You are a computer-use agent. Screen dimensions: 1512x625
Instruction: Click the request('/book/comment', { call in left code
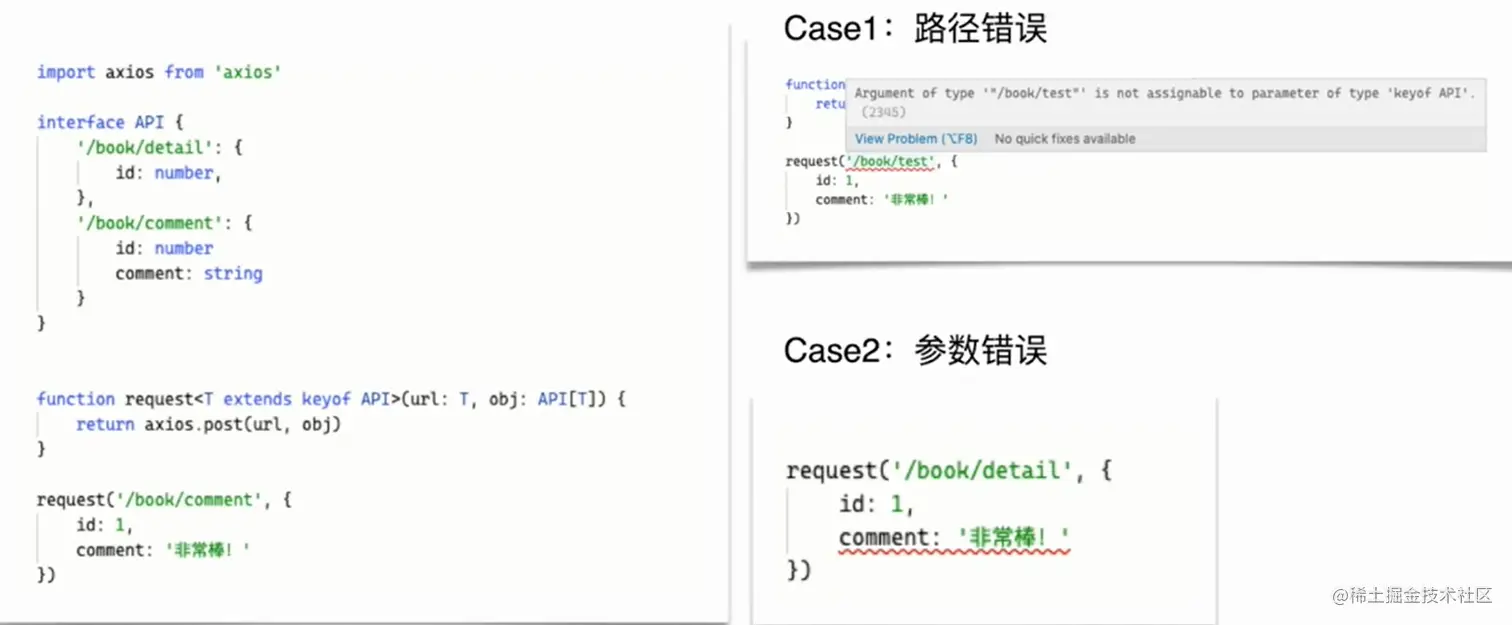point(164,499)
